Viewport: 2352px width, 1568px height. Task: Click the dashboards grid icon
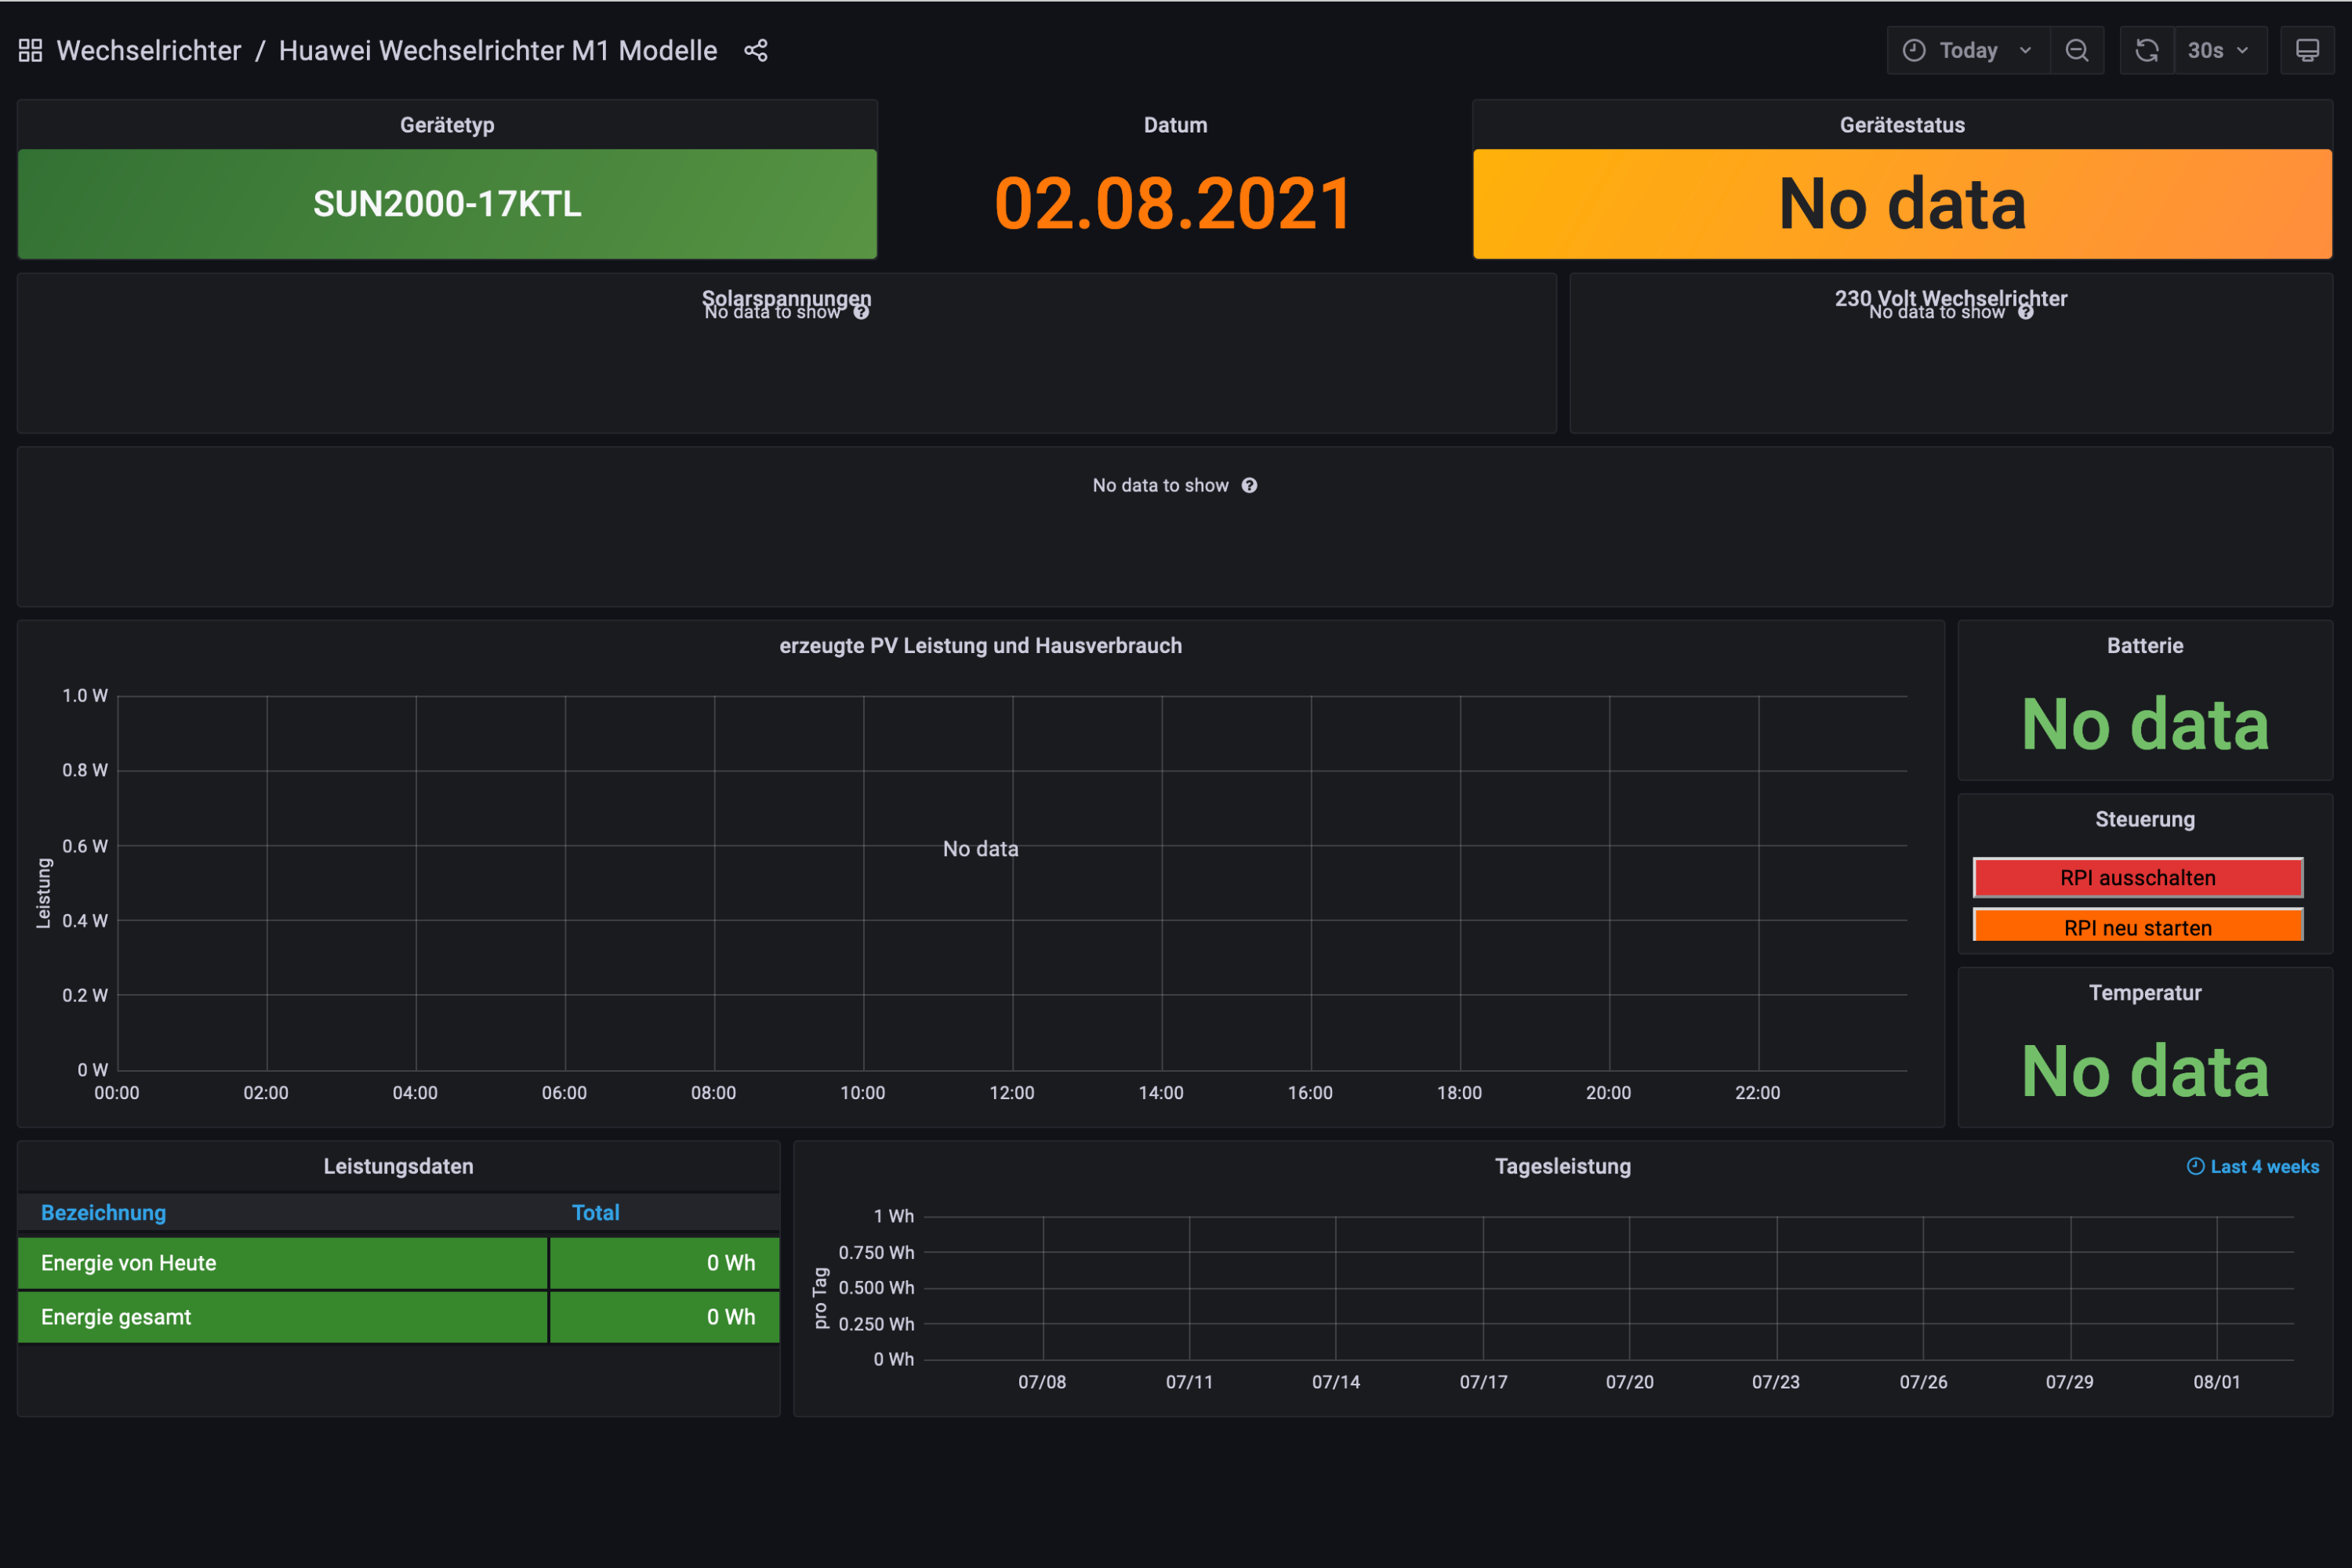tap(30, 51)
